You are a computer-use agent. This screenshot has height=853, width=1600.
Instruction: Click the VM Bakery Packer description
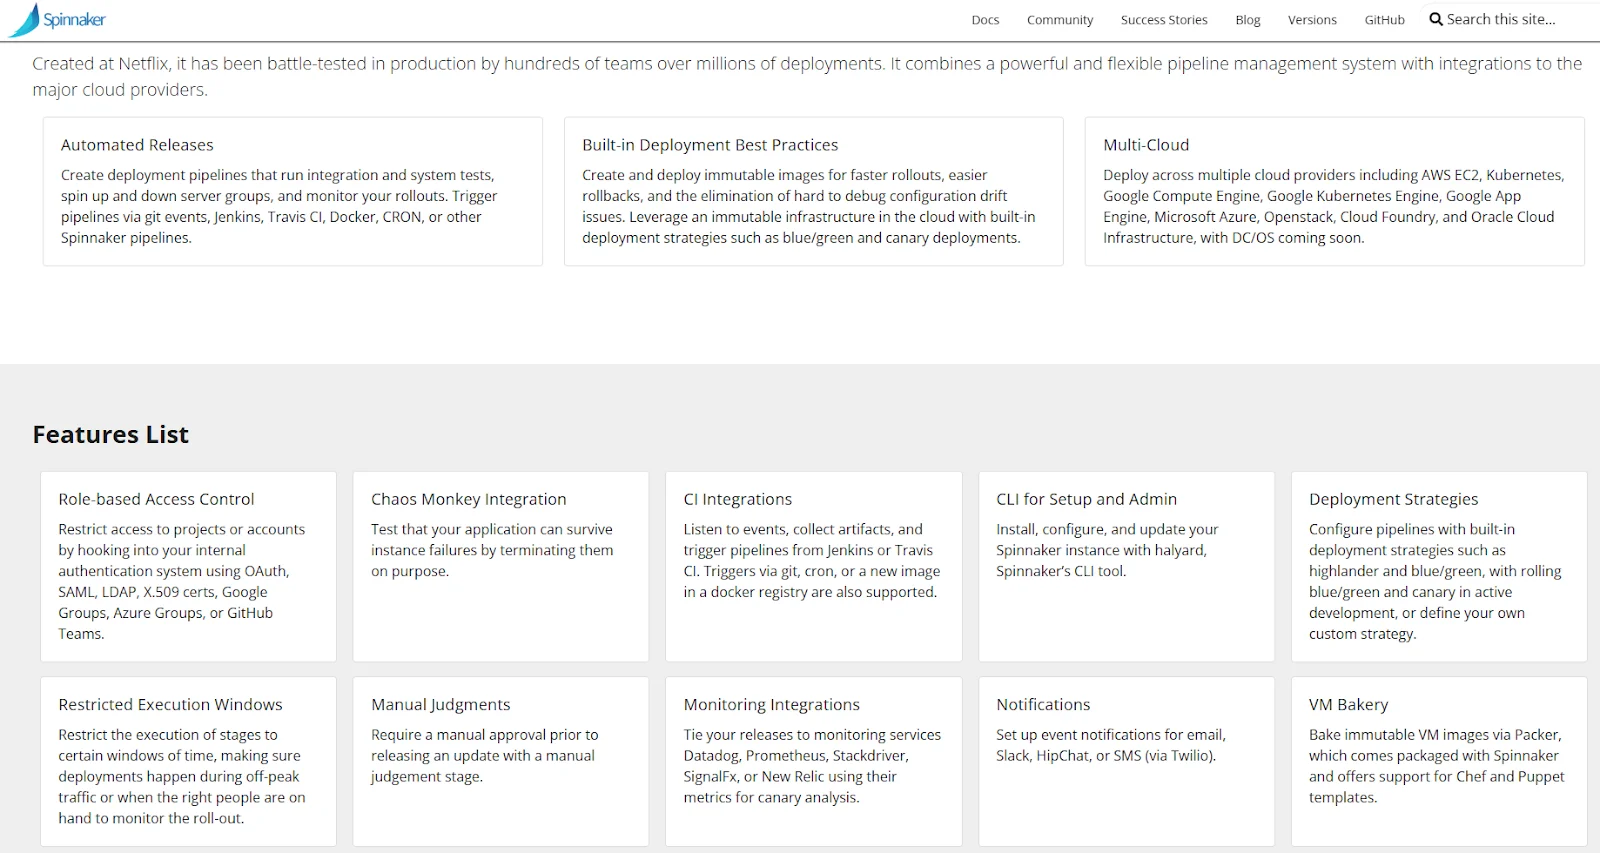[x=1437, y=766]
